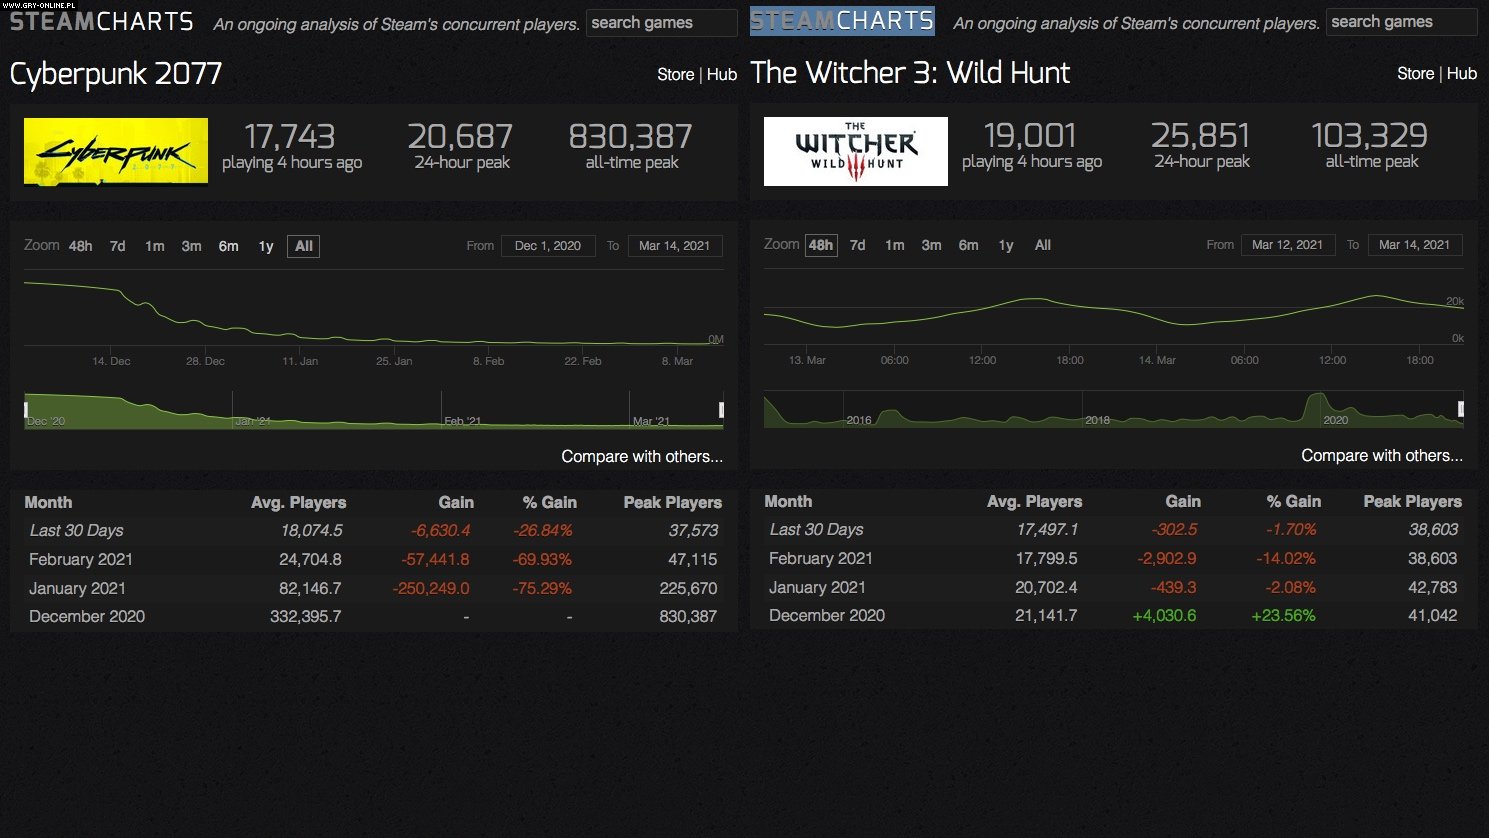
Task: Click the Cyberpunk 2077 logo image
Action: [116, 151]
